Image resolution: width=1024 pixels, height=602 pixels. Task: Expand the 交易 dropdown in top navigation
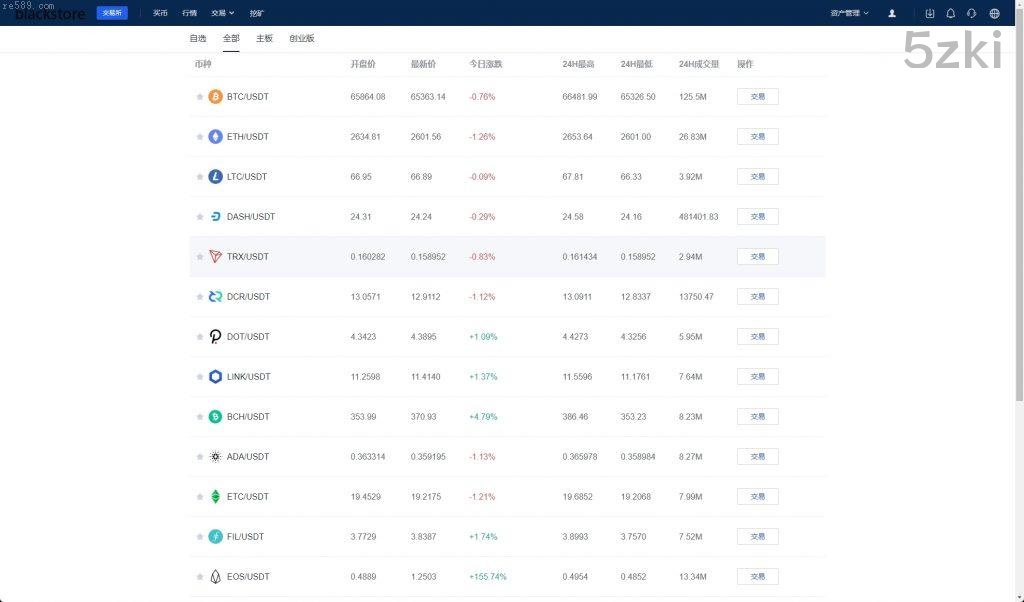click(222, 13)
